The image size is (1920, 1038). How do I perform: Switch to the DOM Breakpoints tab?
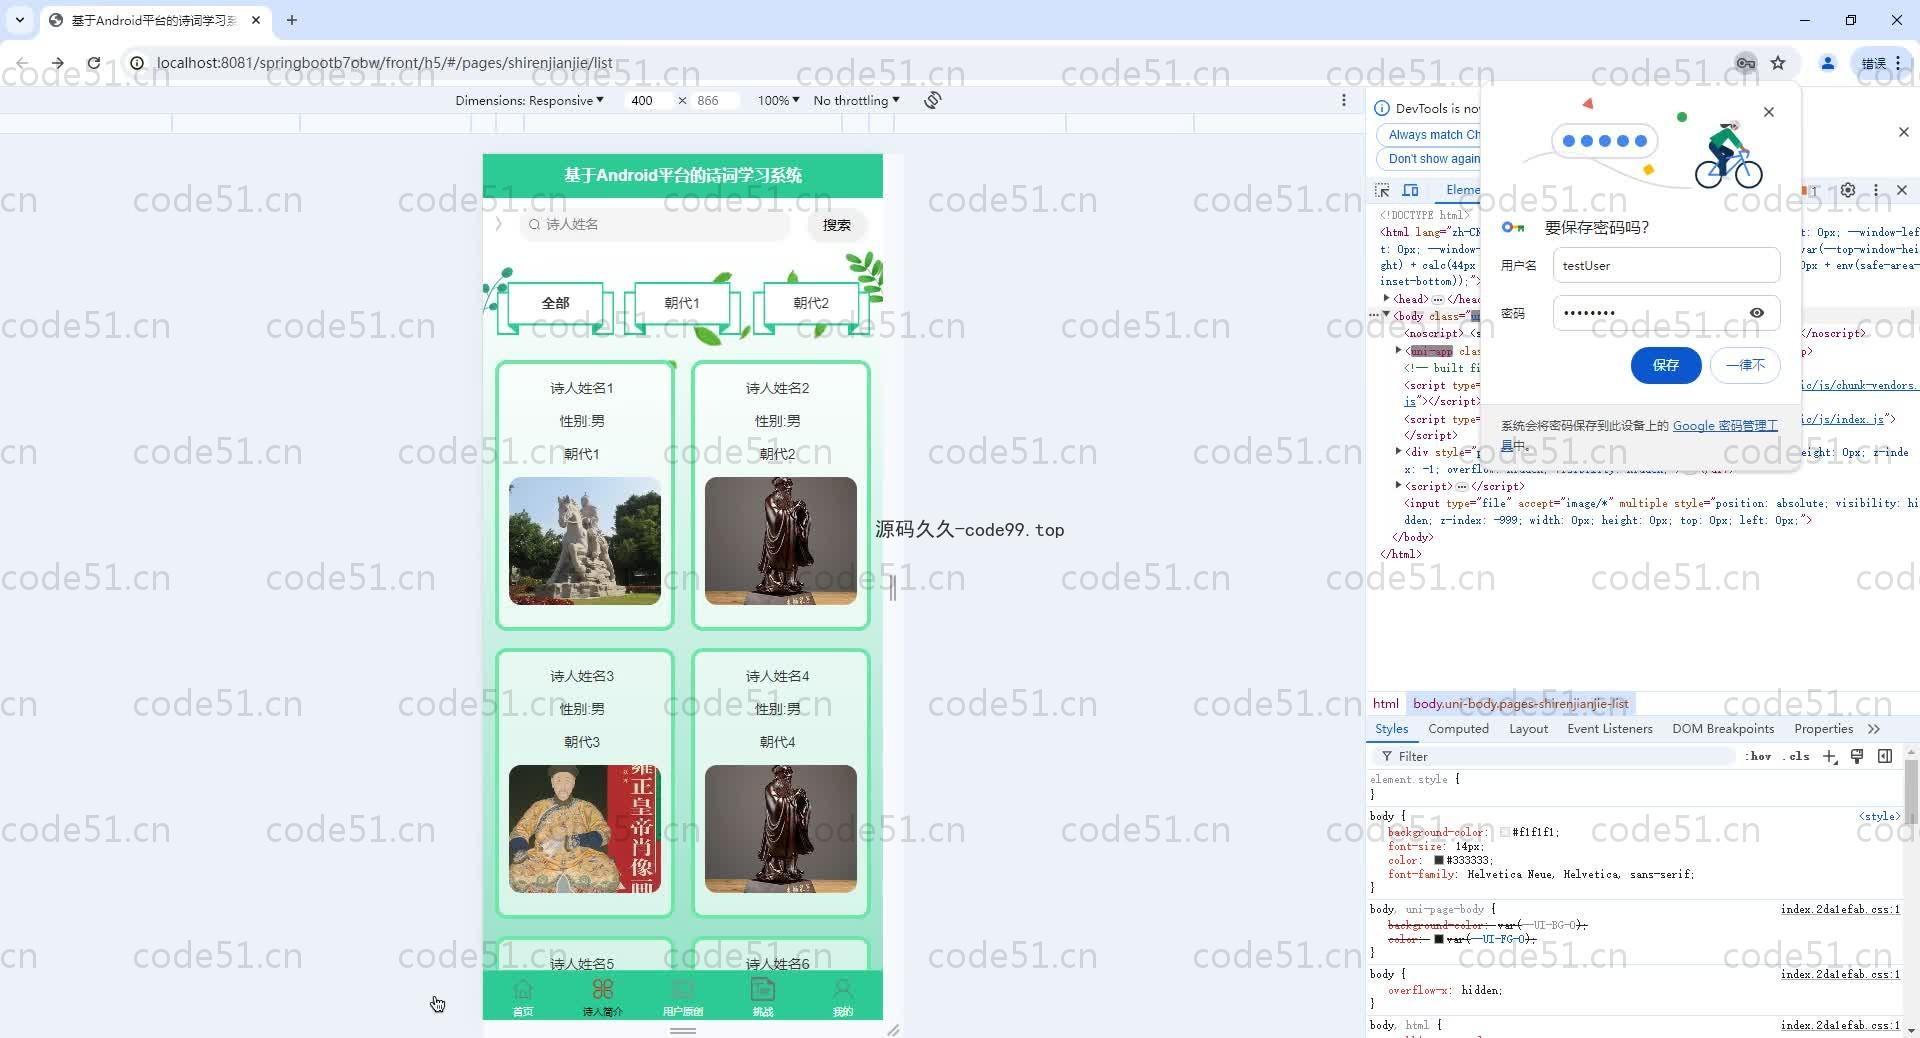1723,729
